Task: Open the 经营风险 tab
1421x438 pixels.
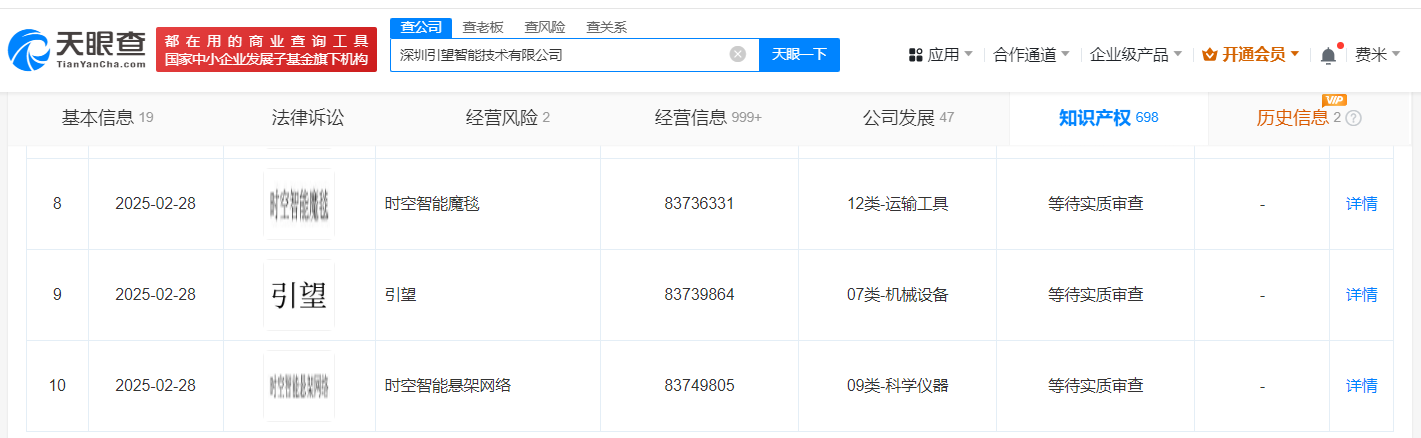Action: click(x=508, y=118)
